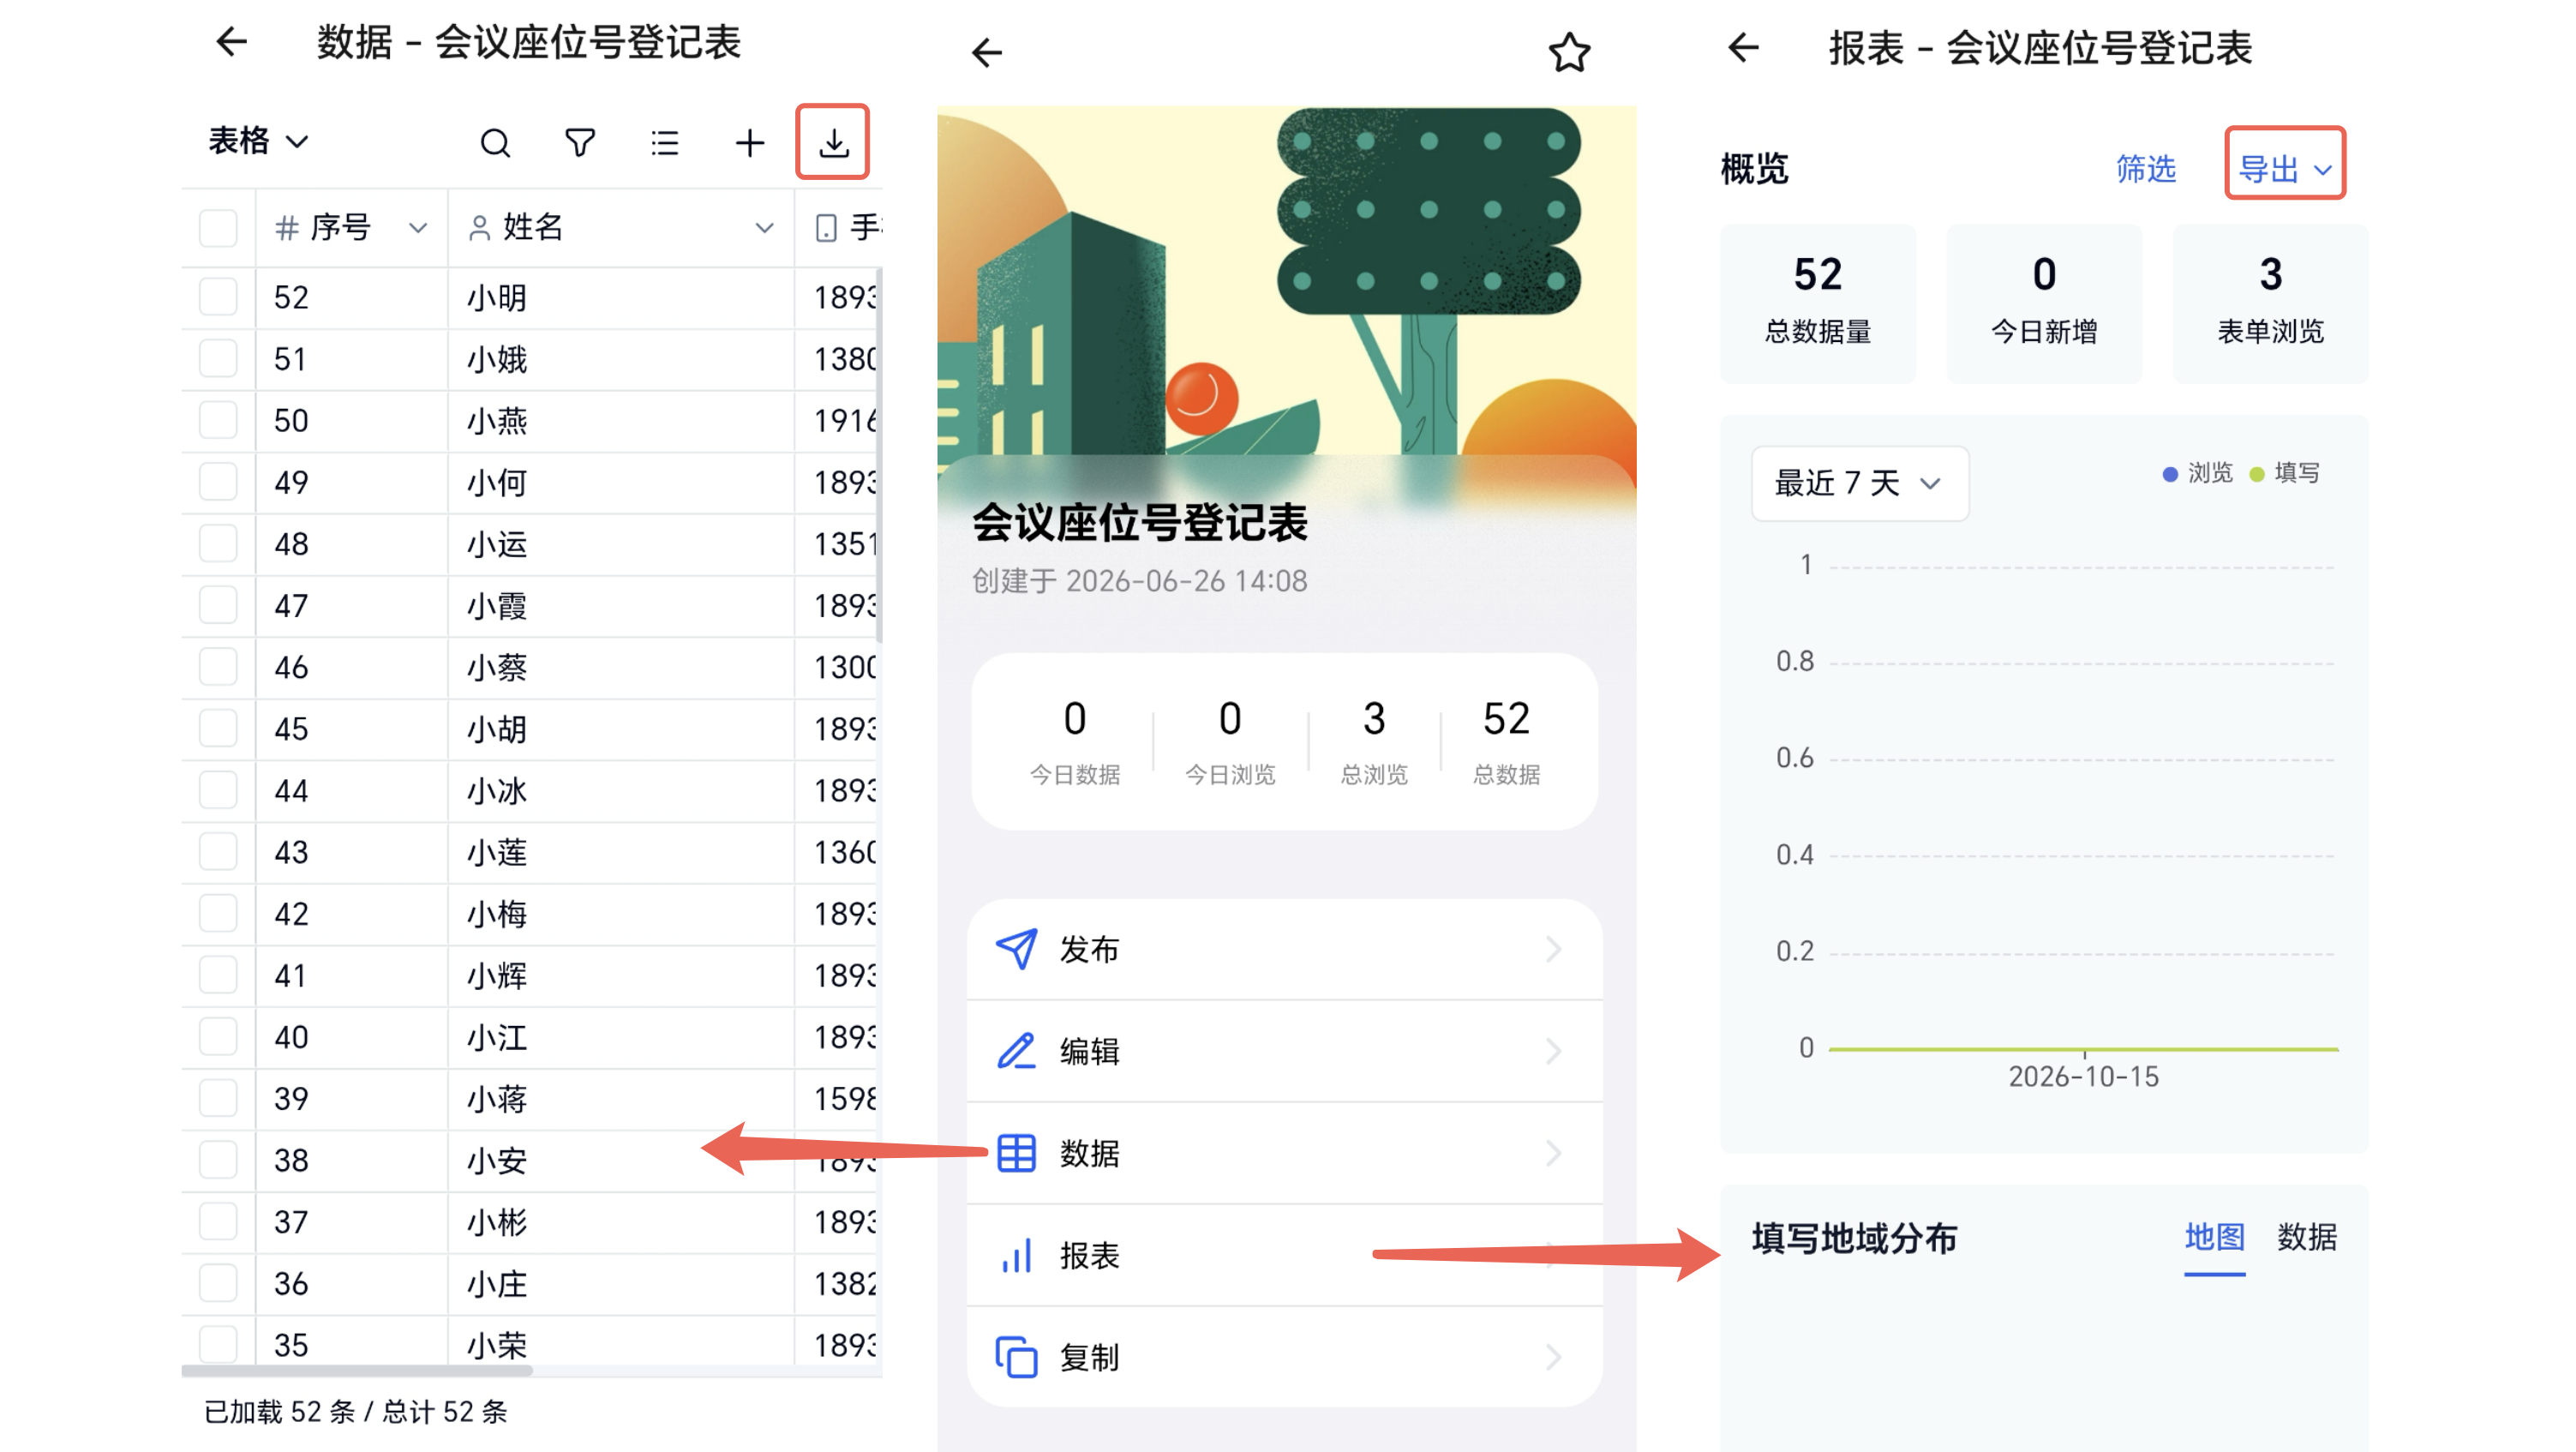The height and width of the screenshot is (1452, 2576).
Task: Open 复制 via the copy icon
Action: (x=1017, y=1357)
